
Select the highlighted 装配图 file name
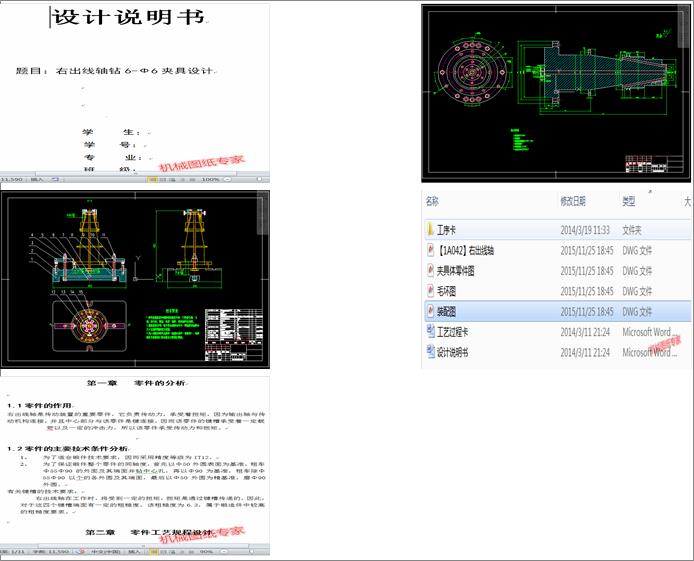point(446,311)
